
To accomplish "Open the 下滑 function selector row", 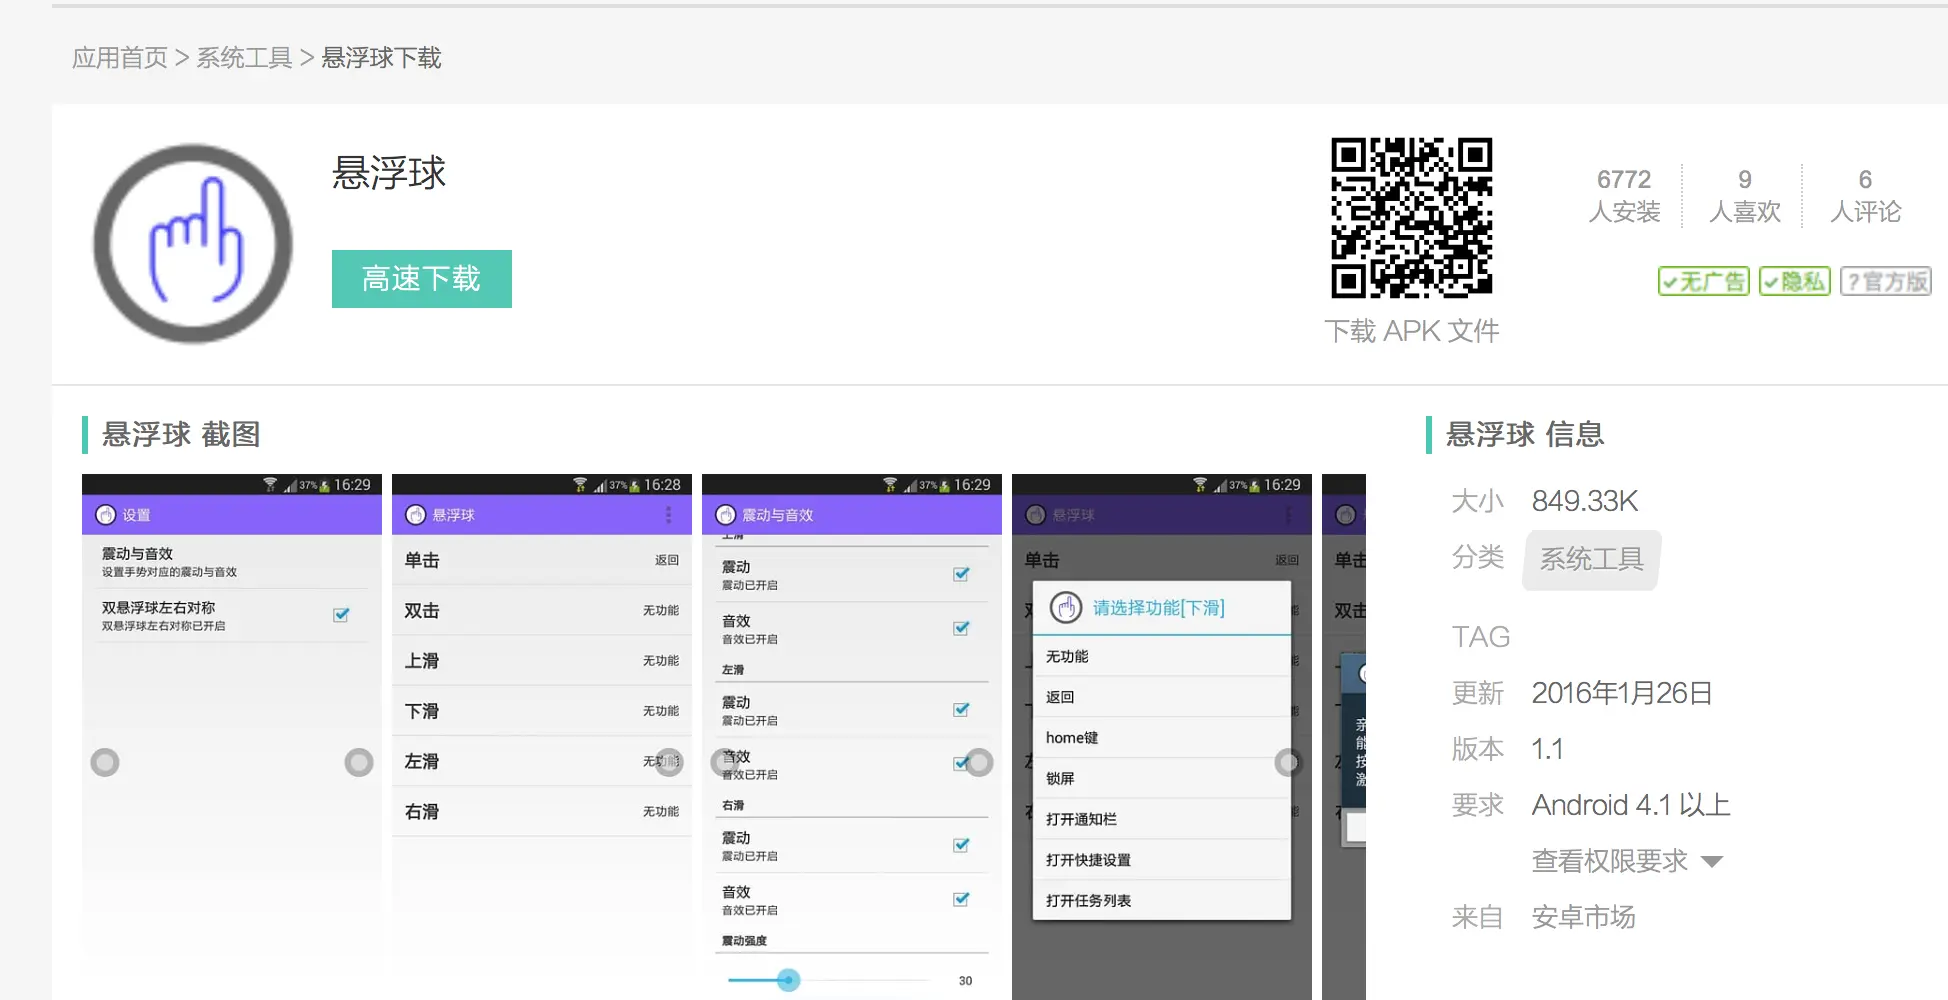I will 541,711.
